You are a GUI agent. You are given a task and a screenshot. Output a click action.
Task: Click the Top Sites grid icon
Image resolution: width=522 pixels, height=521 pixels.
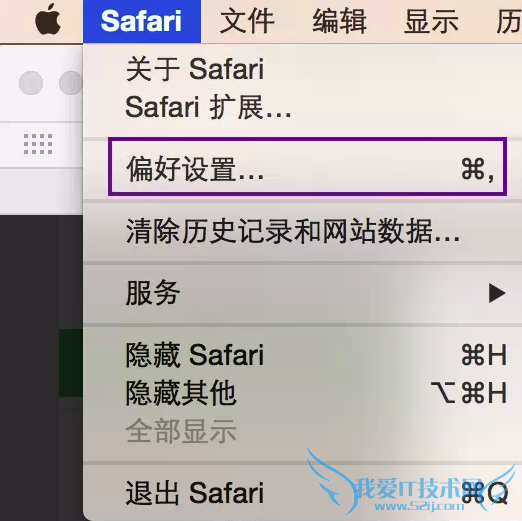(38, 144)
